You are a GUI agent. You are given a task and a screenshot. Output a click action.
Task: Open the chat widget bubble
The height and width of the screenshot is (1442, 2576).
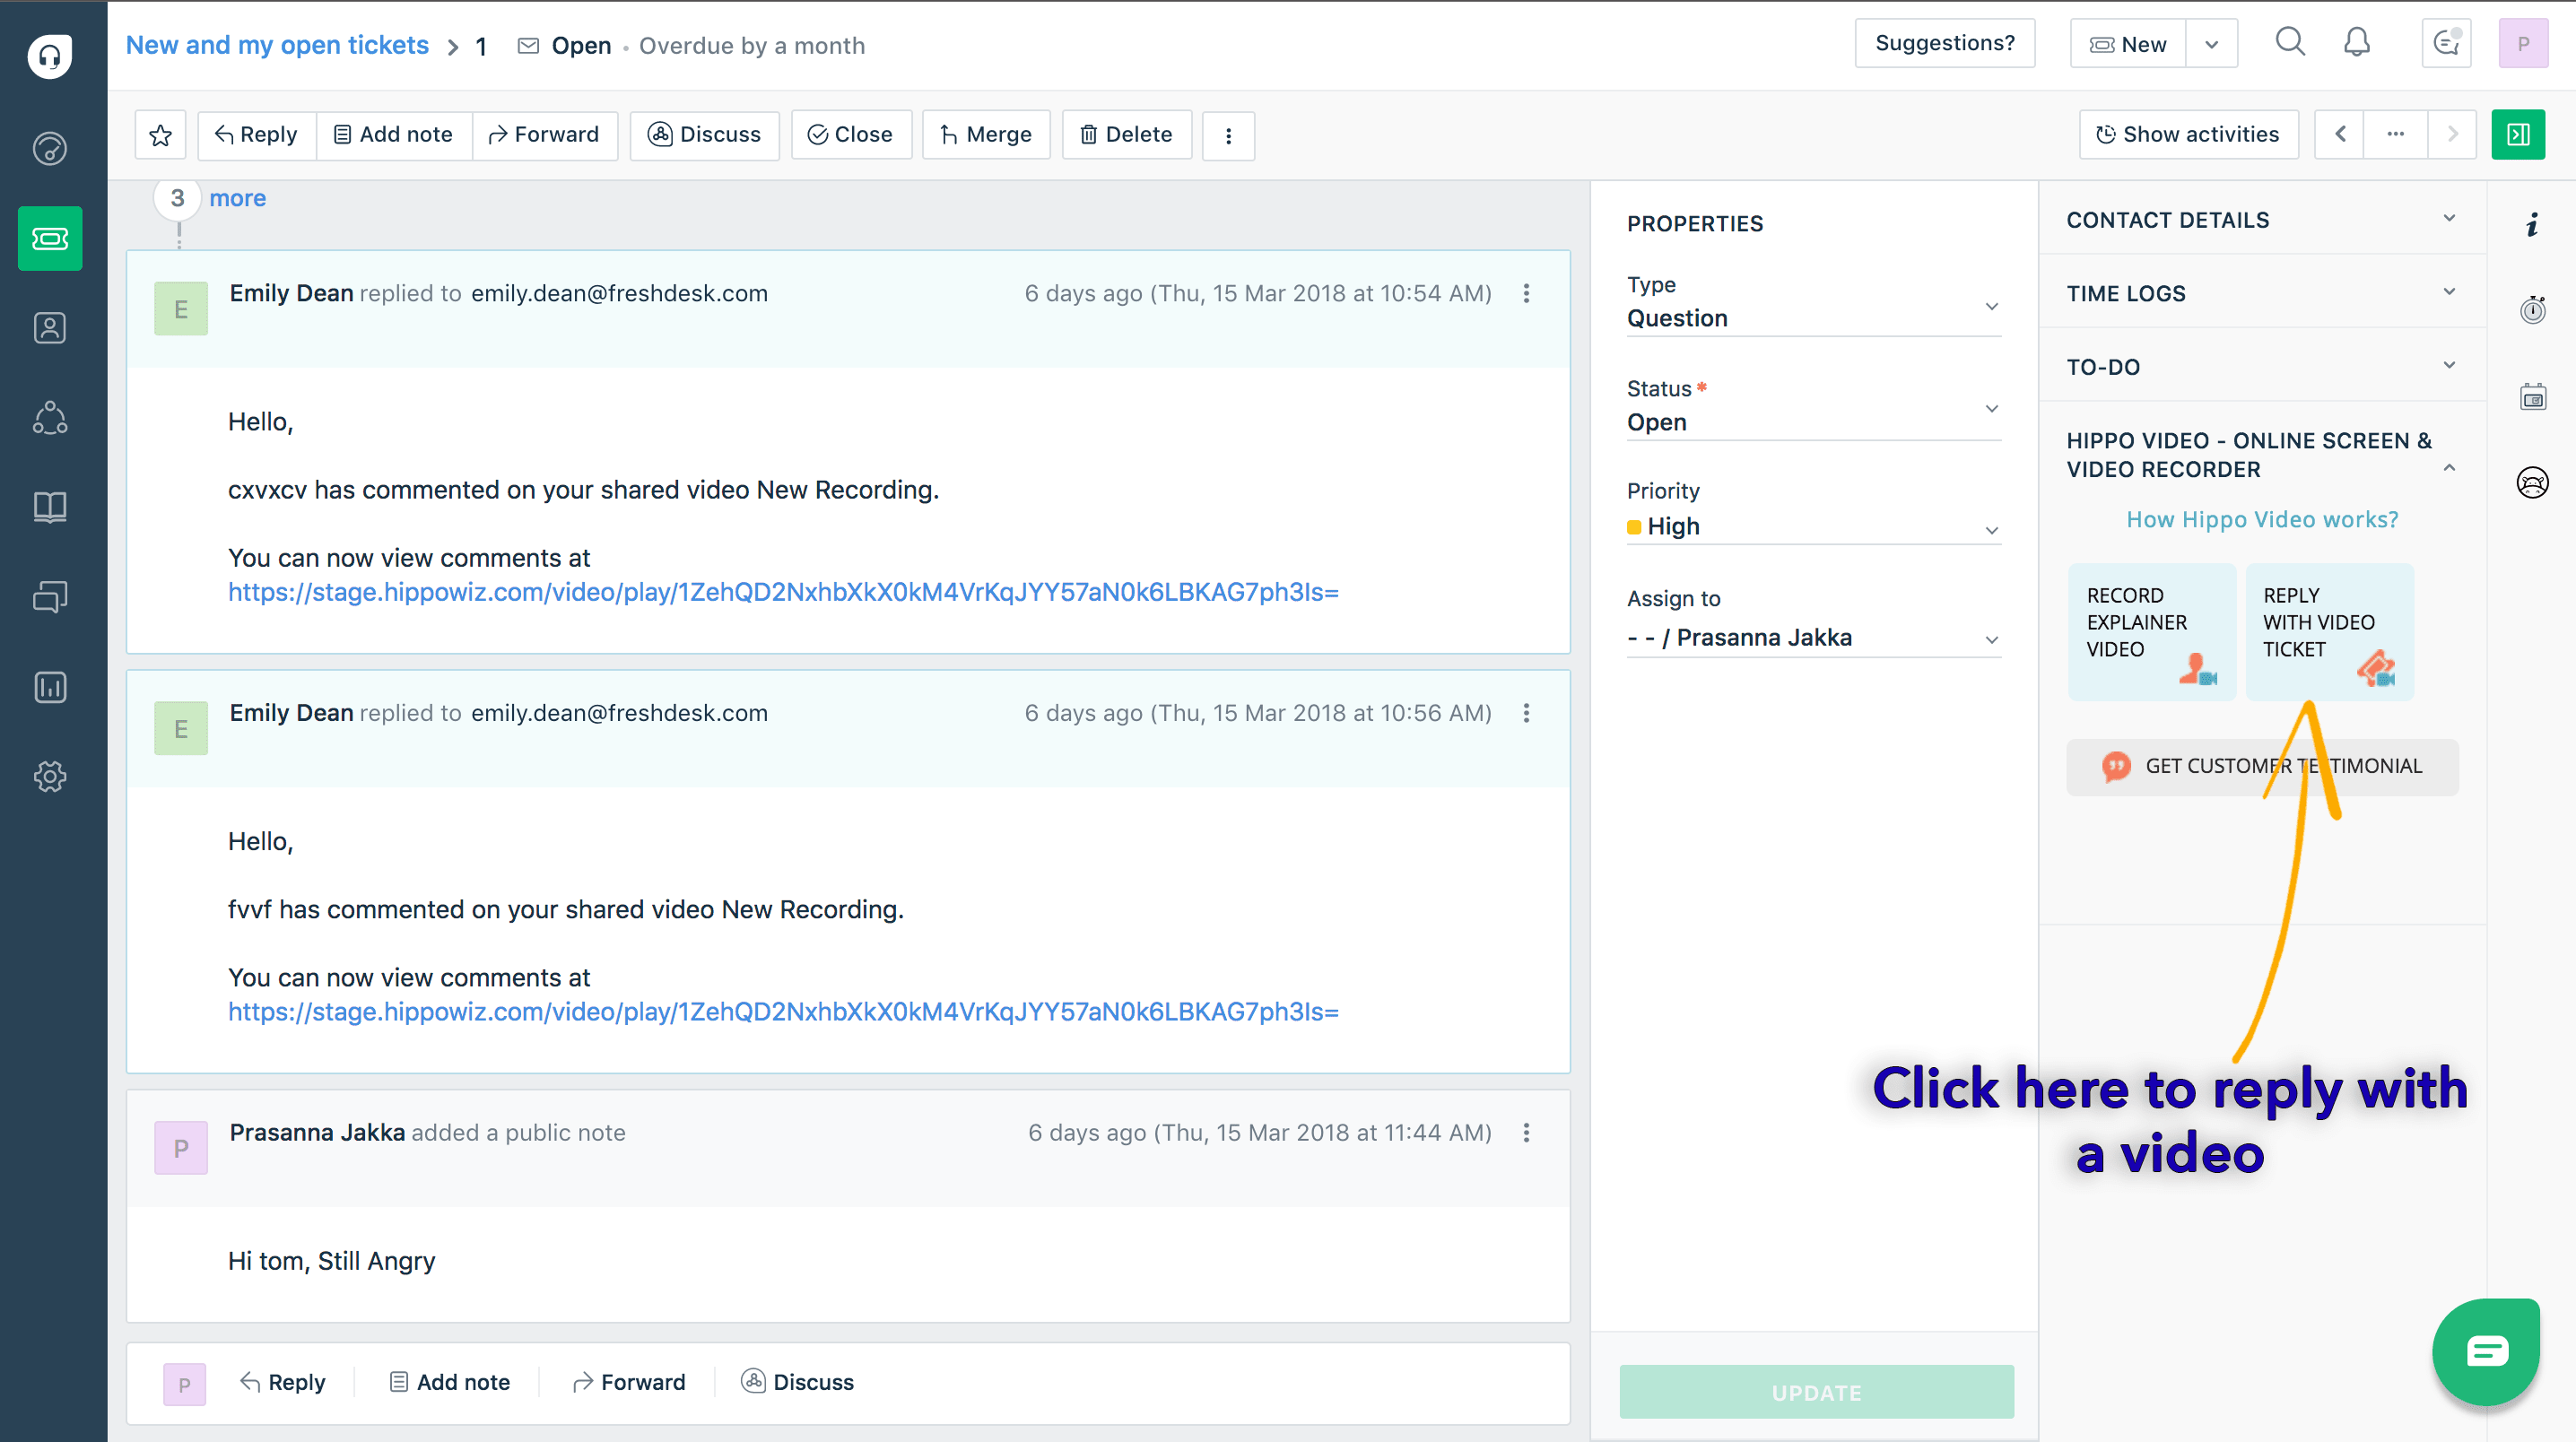point(2486,1352)
